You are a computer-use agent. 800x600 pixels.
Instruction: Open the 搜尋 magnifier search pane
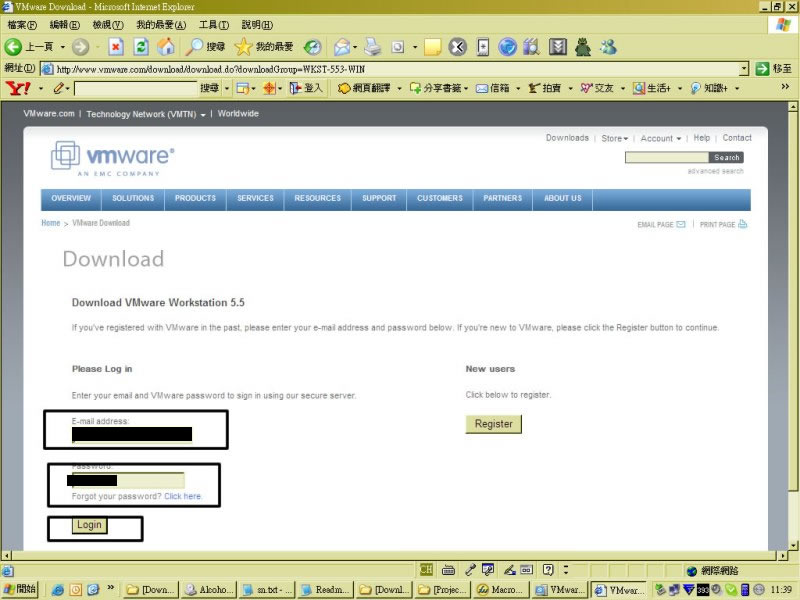[x=205, y=47]
